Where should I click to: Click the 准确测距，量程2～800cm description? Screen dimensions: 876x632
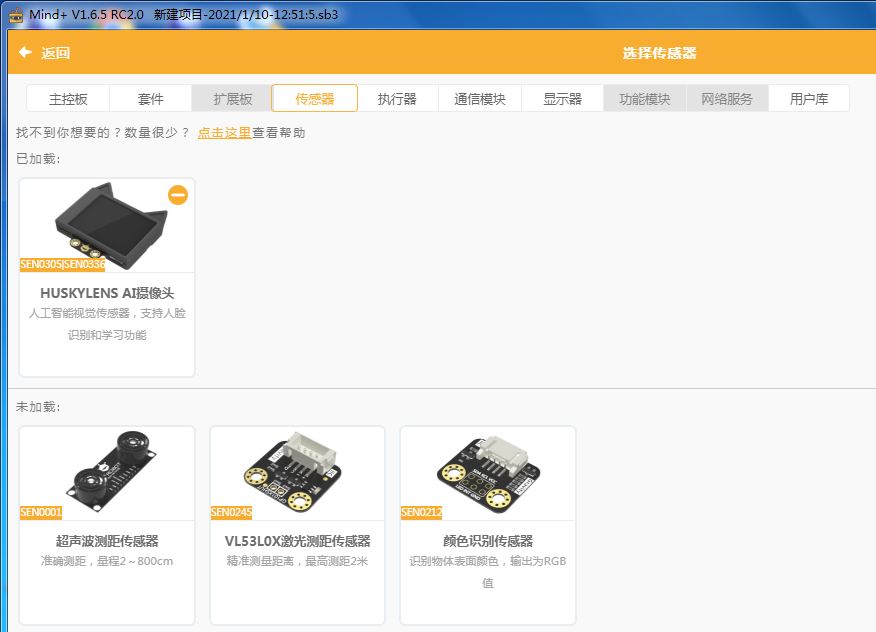tap(107, 561)
